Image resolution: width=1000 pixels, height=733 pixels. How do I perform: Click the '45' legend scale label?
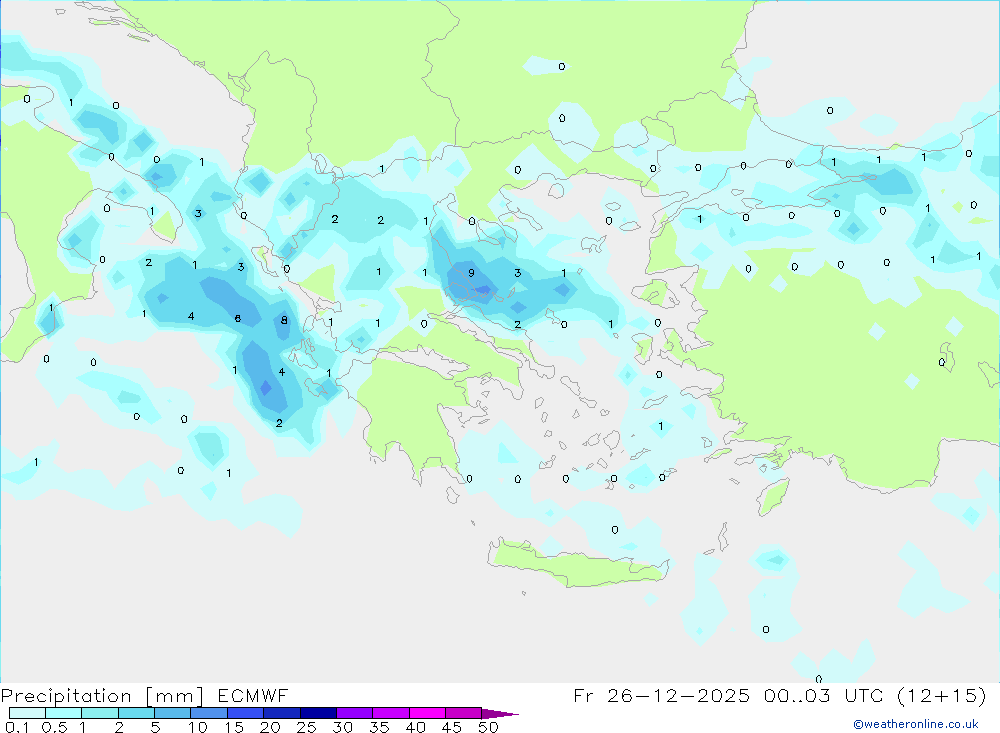click(452, 727)
